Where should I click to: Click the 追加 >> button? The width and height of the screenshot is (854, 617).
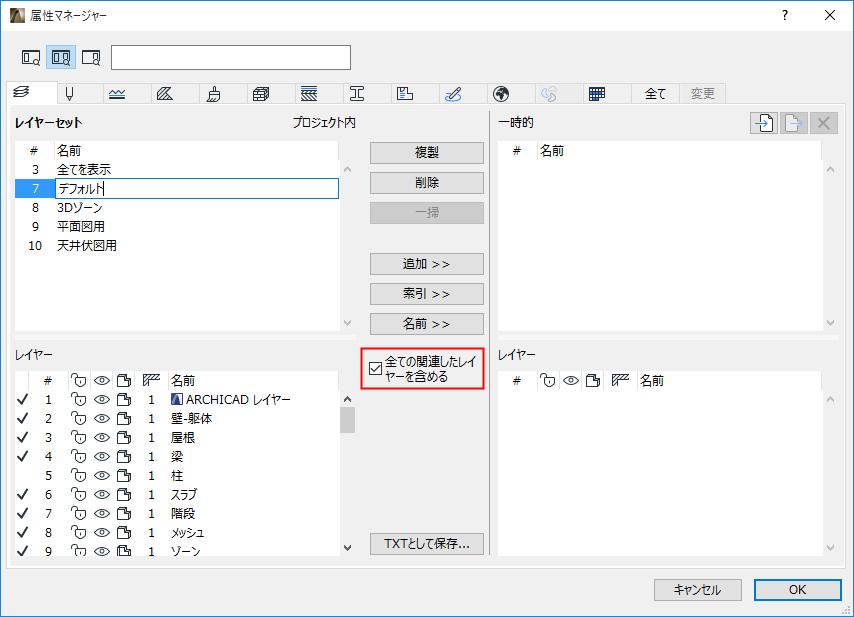click(427, 264)
